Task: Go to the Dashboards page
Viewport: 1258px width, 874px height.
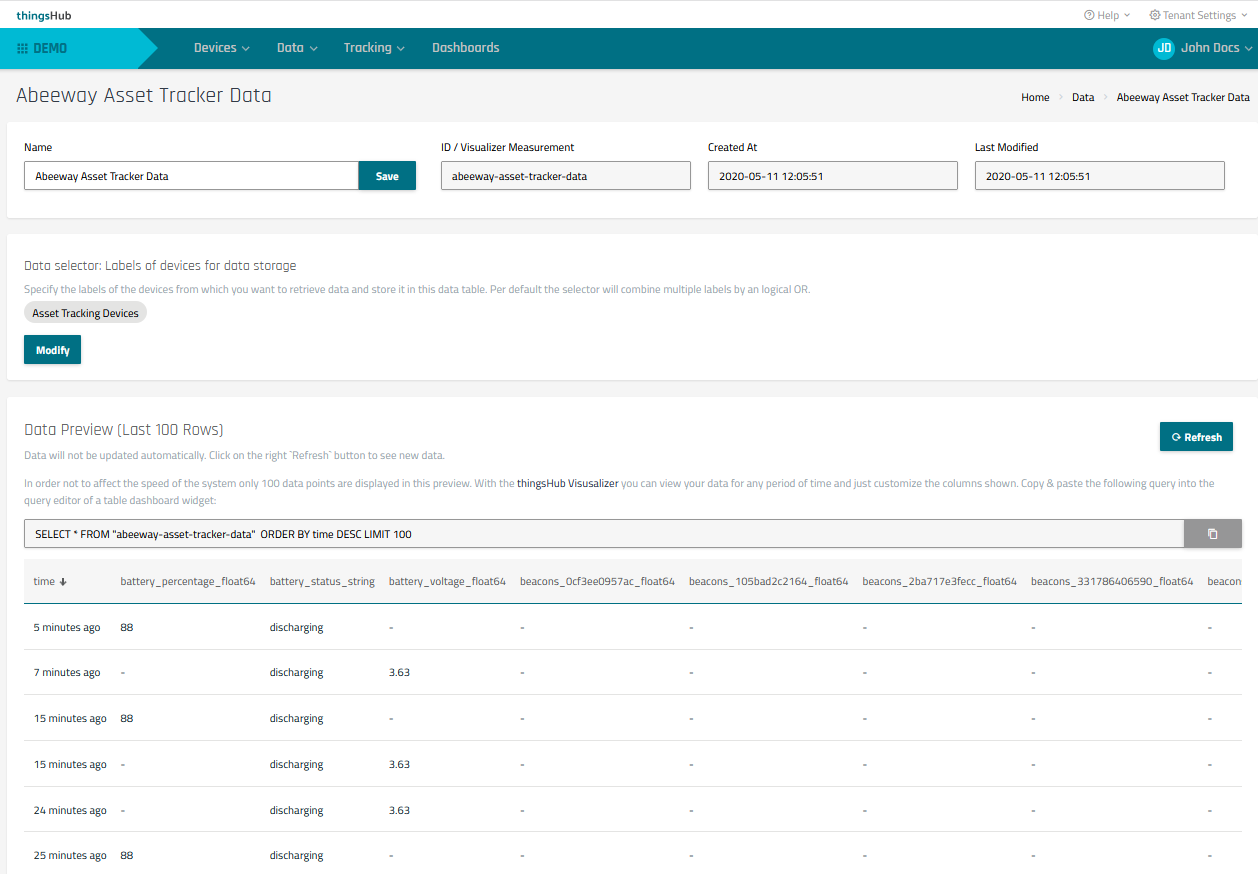Action: (465, 48)
